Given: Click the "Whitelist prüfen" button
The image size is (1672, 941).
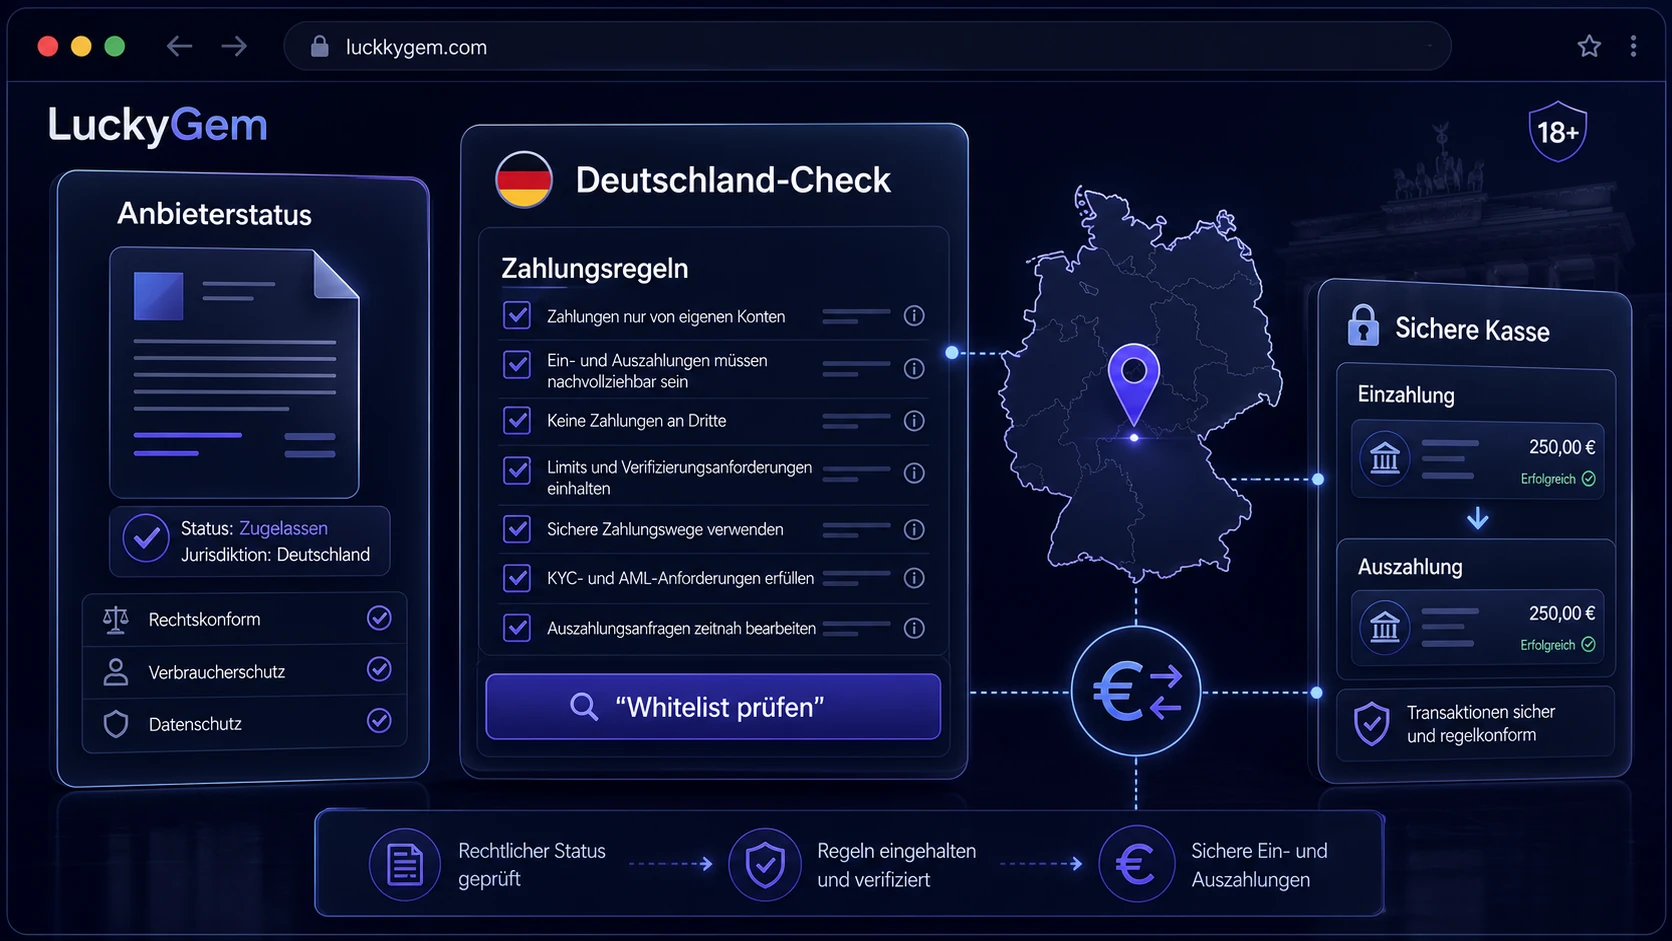Looking at the screenshot, I should pyautogui.click(x=713, y=706).
